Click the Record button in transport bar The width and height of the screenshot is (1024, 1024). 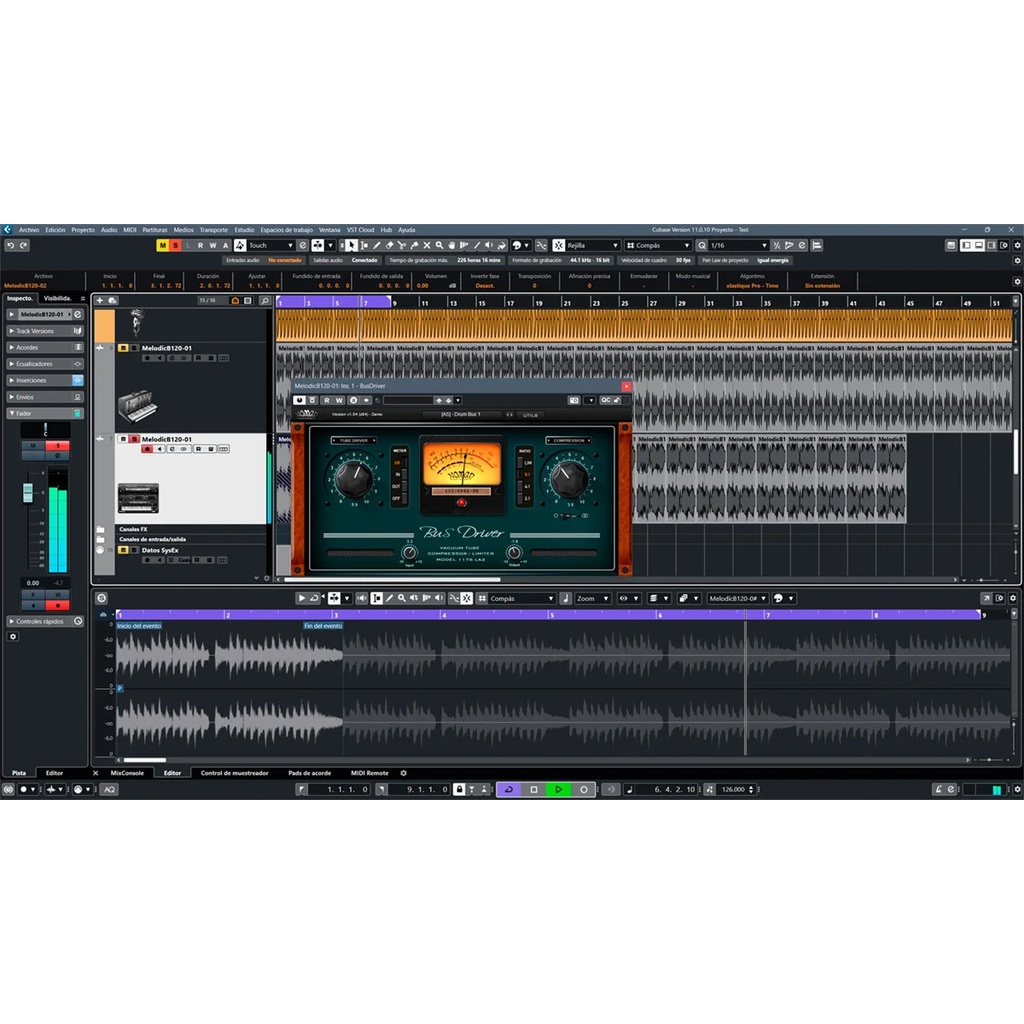click(x=583, y=790)
